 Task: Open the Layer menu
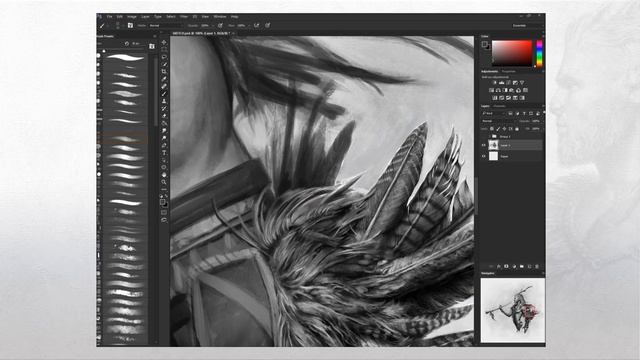coord(145,17)
